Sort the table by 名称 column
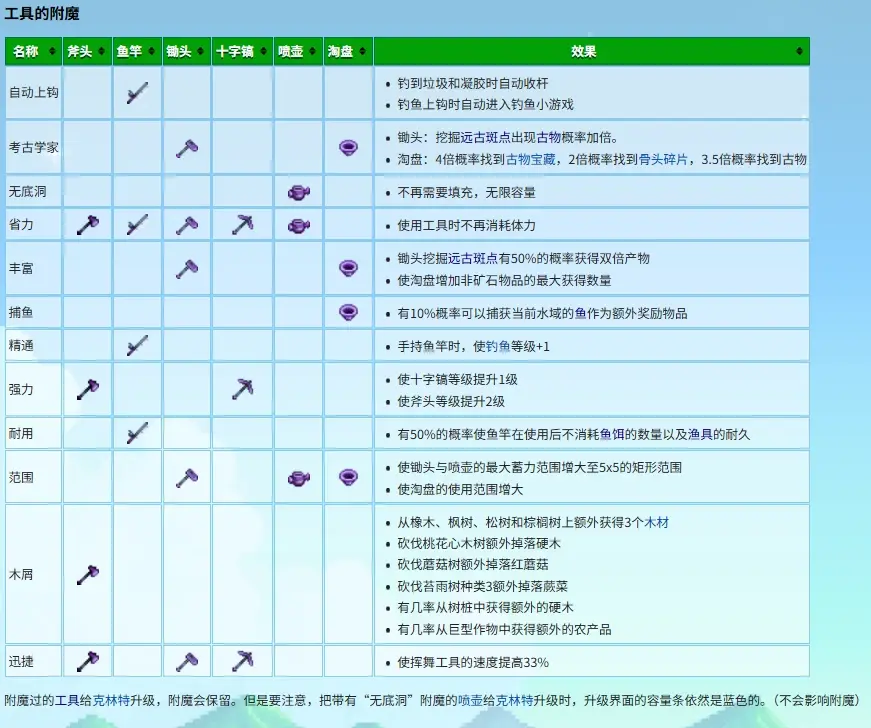Viewport: 871px width, 728px height. (32, 51)
